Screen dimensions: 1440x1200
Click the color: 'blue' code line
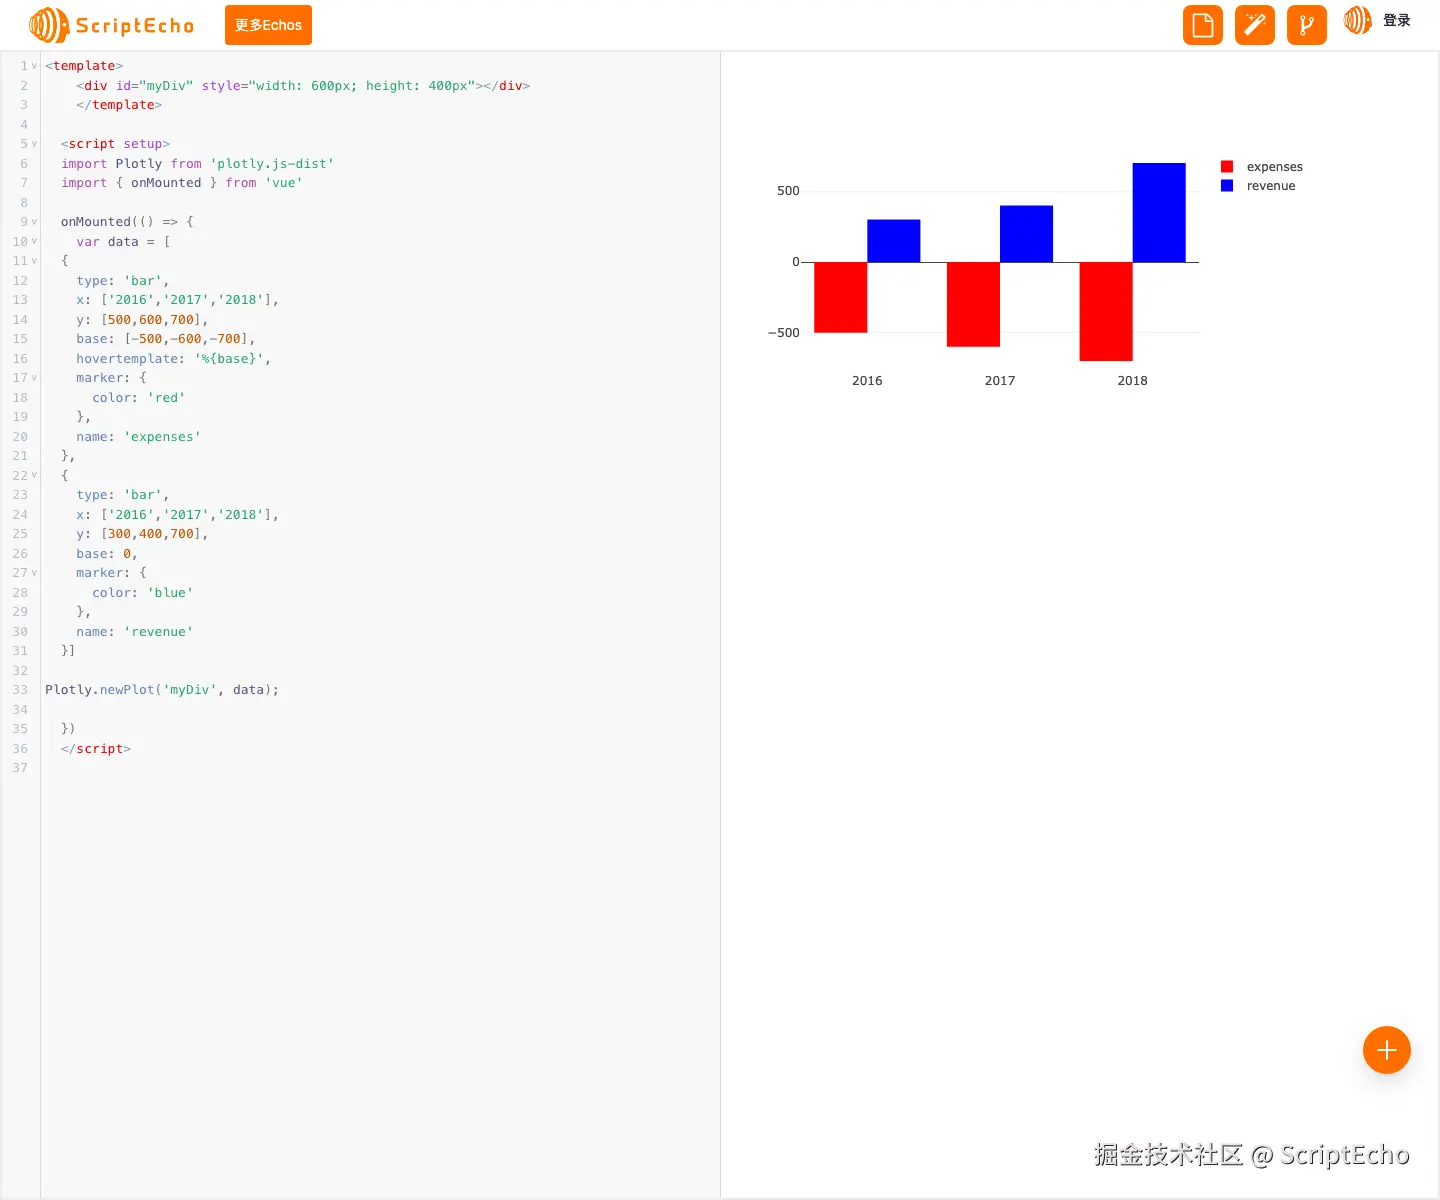143,593
